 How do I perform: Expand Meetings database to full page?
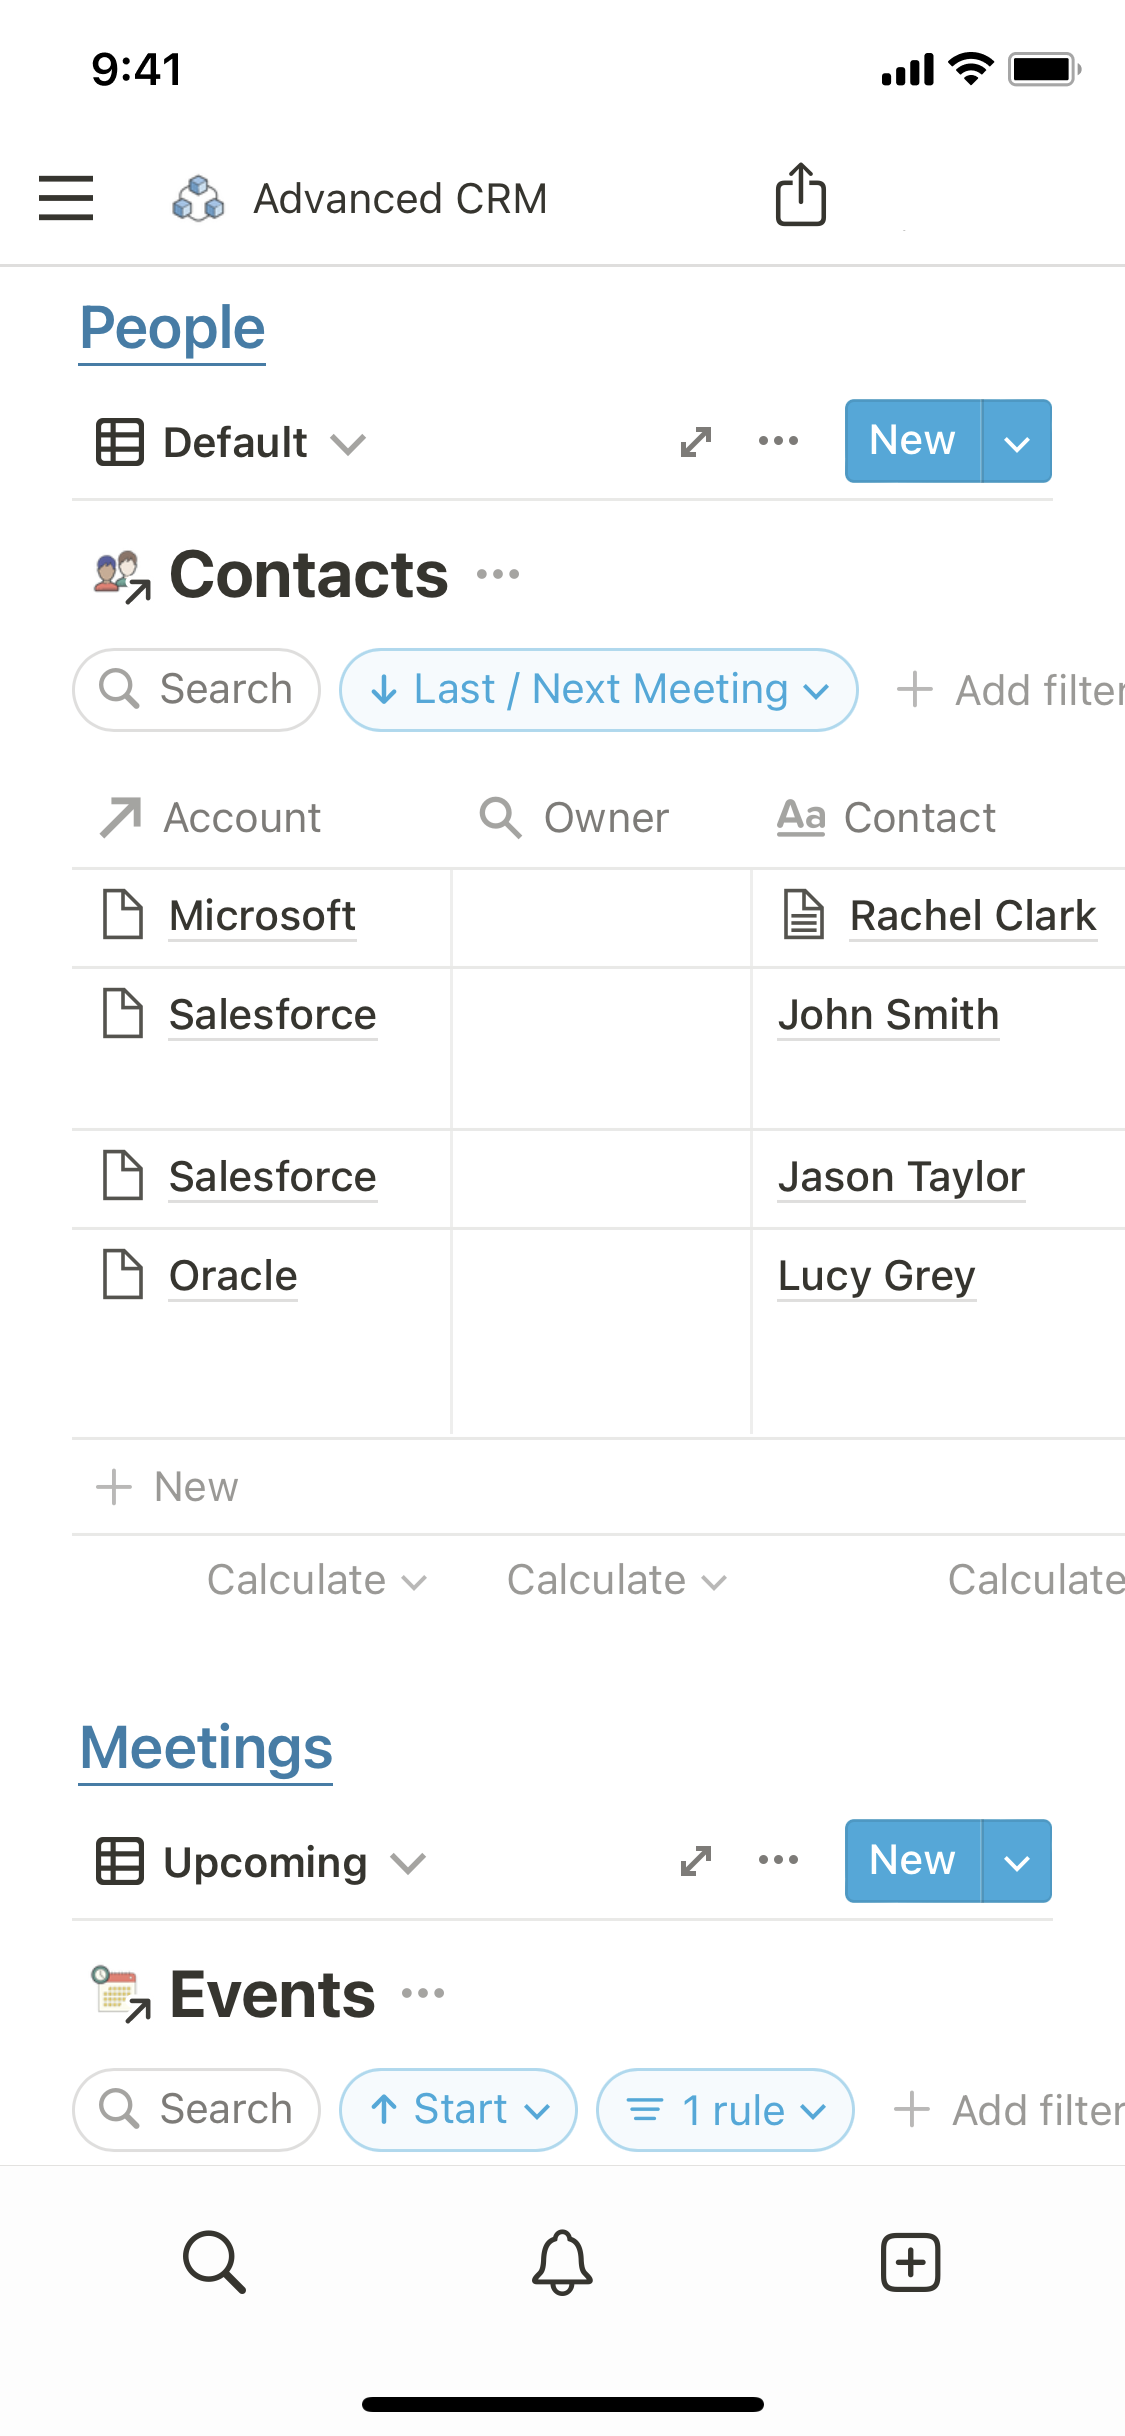pyautogui.click(x=696, y=1861)
